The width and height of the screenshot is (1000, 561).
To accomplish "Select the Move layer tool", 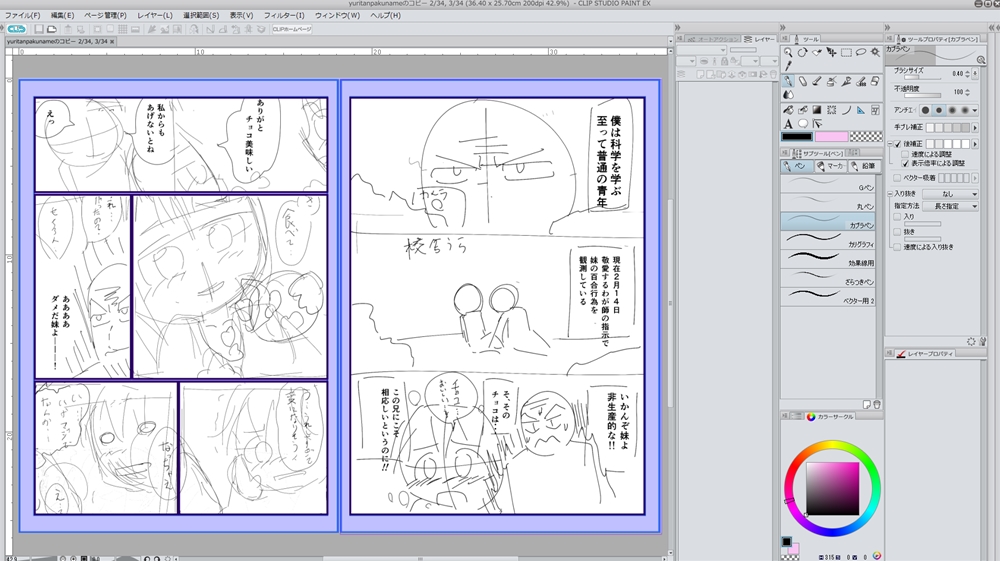I will pos(832,52).
